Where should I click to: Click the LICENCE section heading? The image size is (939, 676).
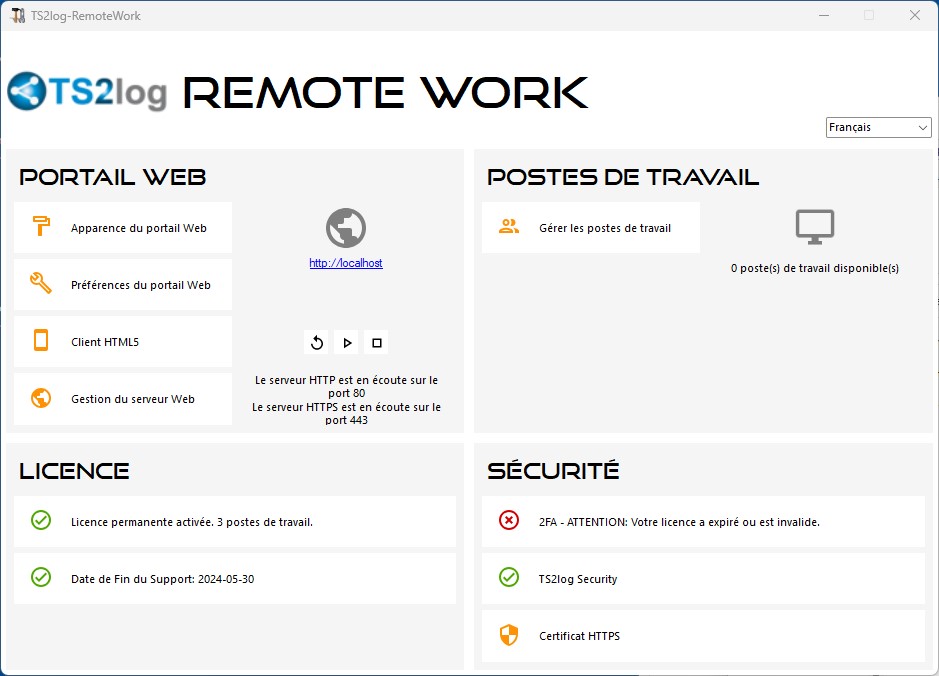click(x=74, y=471)
